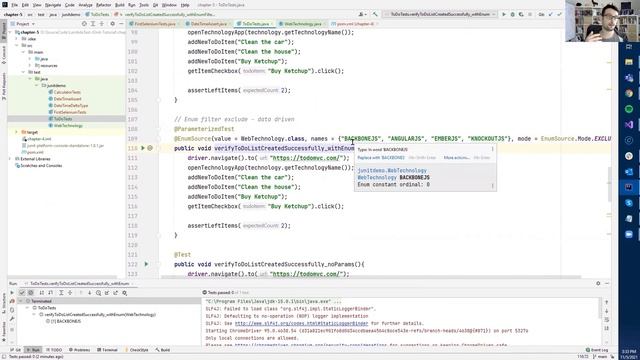Click the Collapse All icon in the Project panel
This screenshot has width=640, height=360.
click(102, 24)
